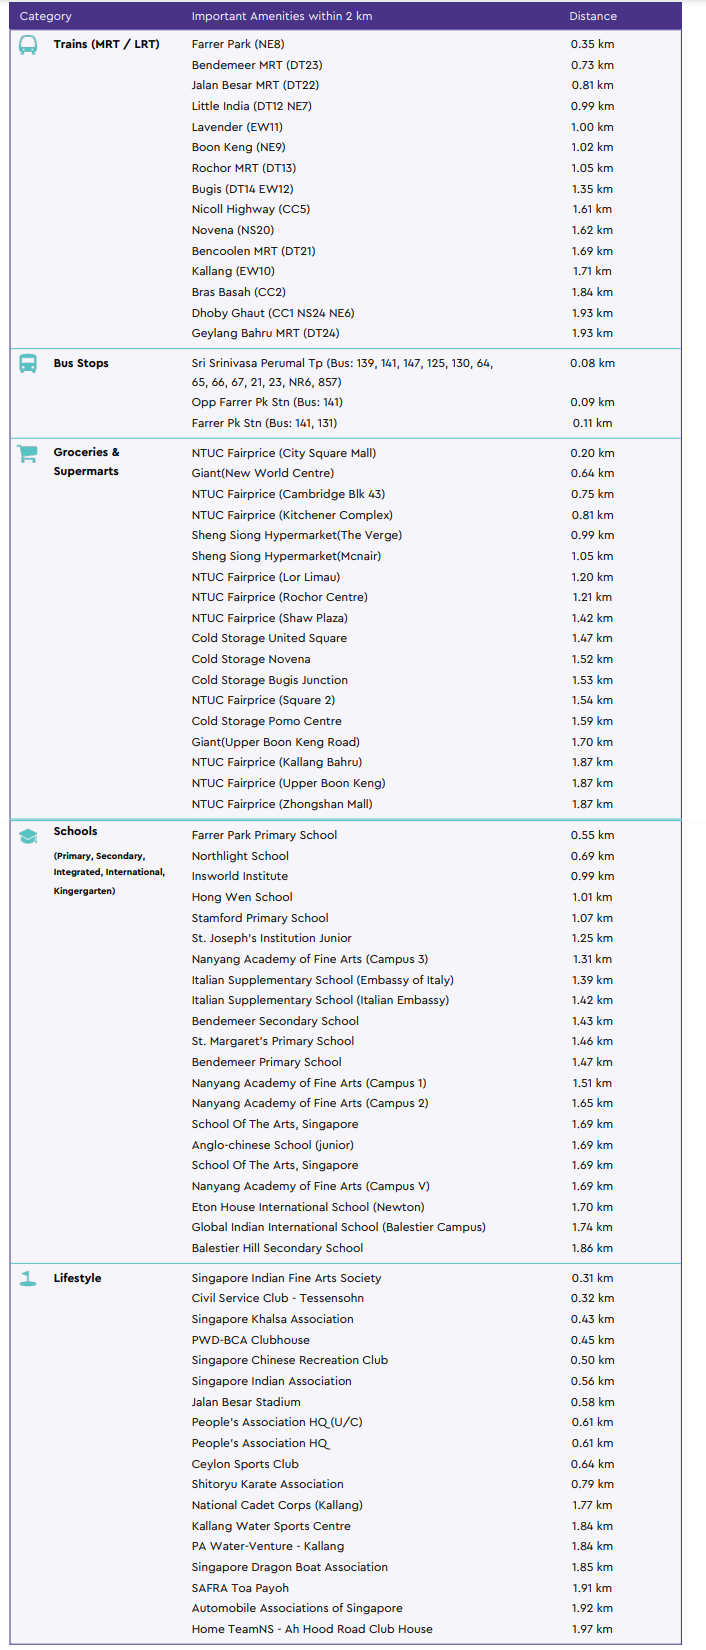Click the Trains (MRT / LRT) category label
The height and width of the screenshot is (1650, 706).
tap(106, 44)
